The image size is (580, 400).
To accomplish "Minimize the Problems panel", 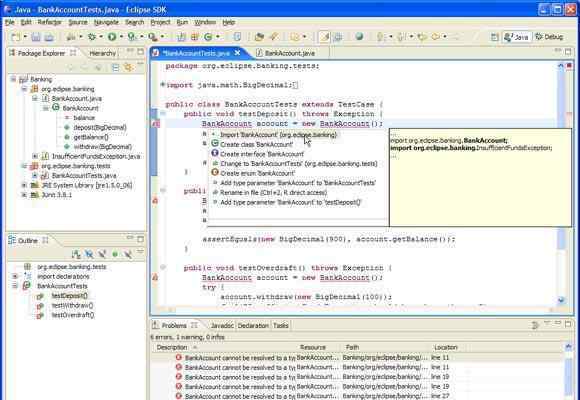I will pos(558,324).
